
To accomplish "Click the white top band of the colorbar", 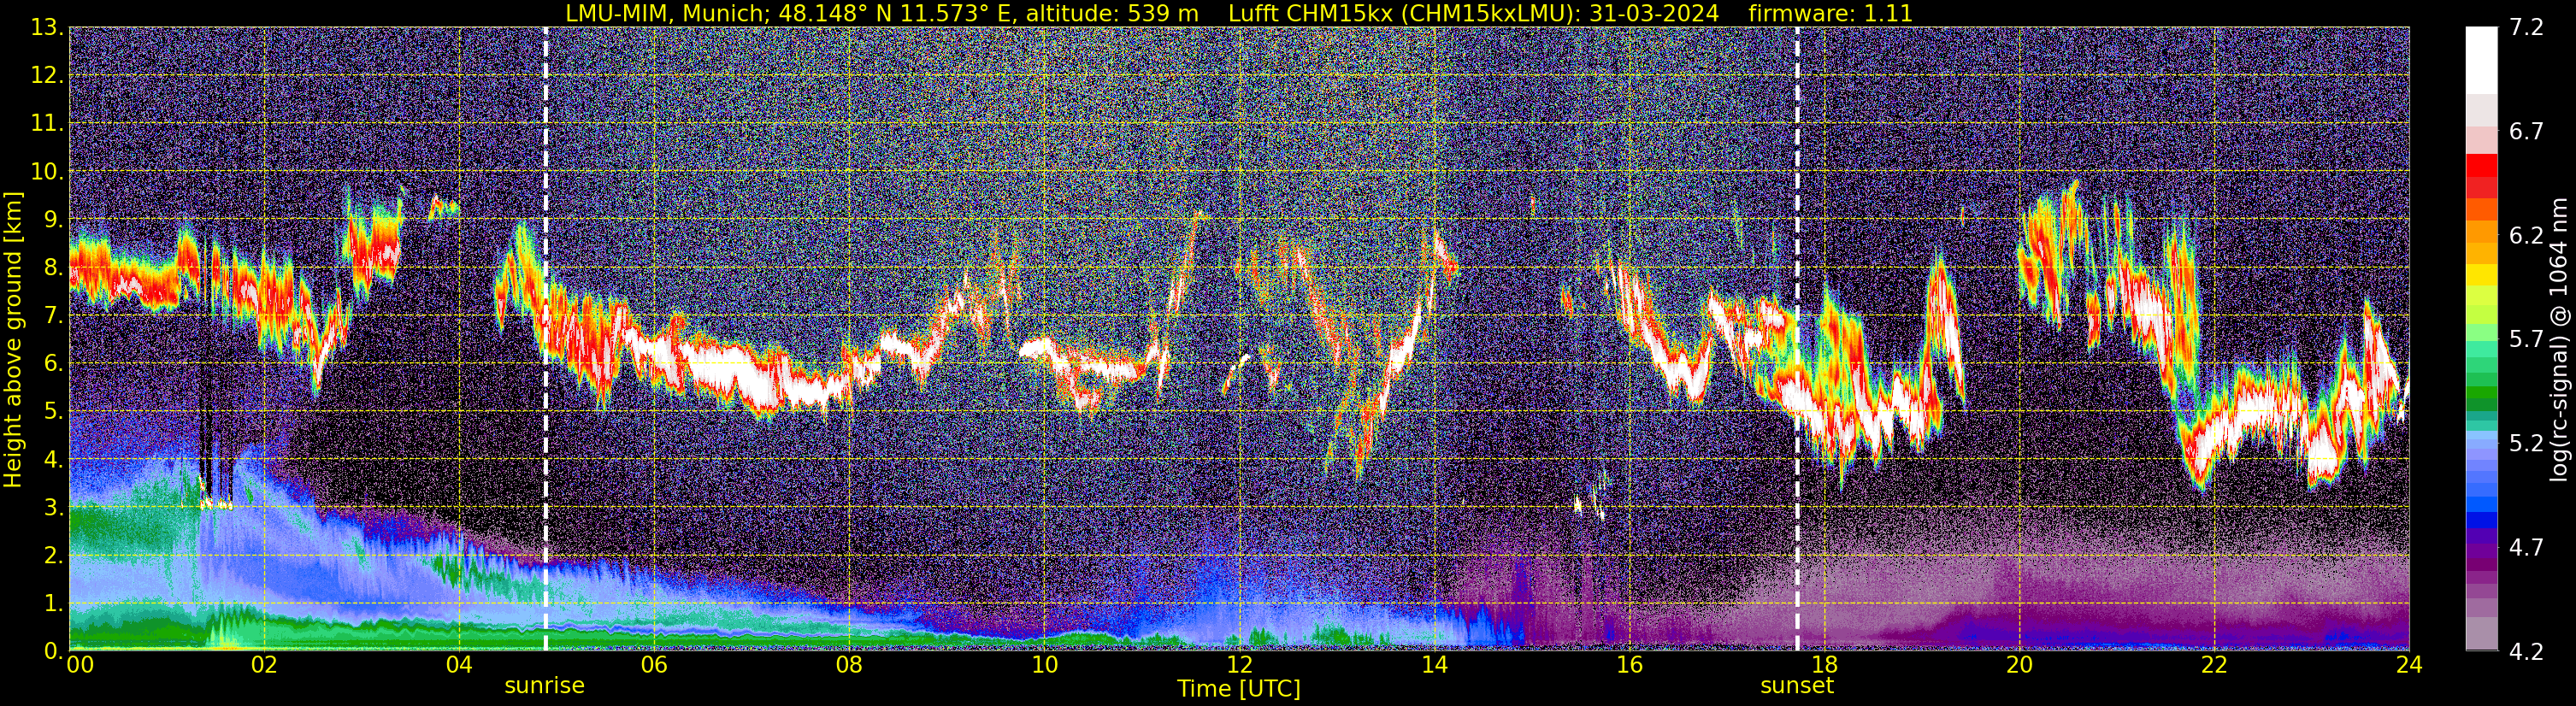I will click(x=2481, y=60).
